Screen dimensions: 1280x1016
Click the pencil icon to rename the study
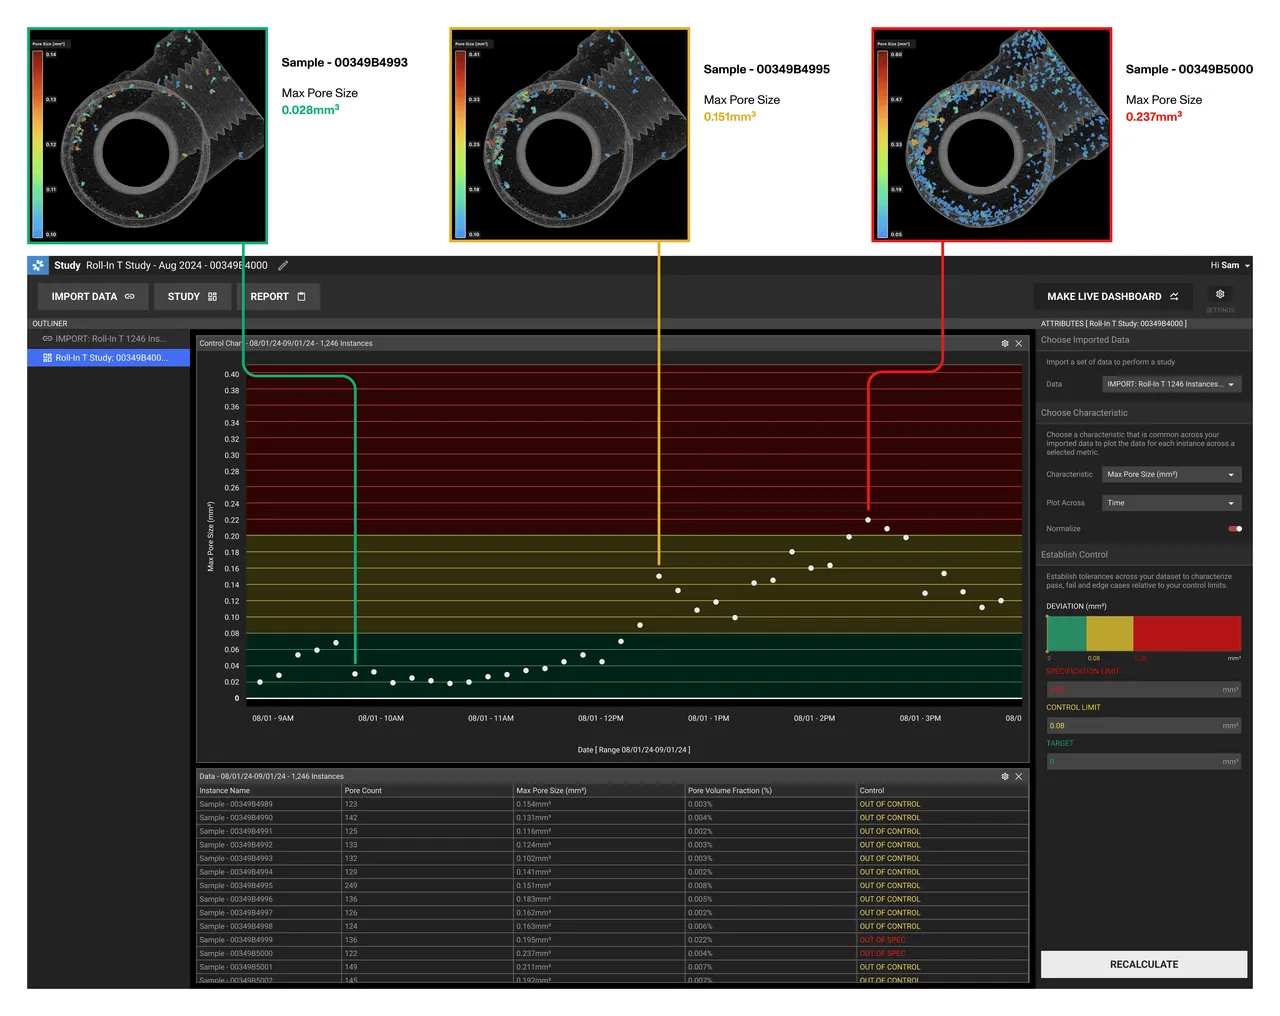point(283,266)
